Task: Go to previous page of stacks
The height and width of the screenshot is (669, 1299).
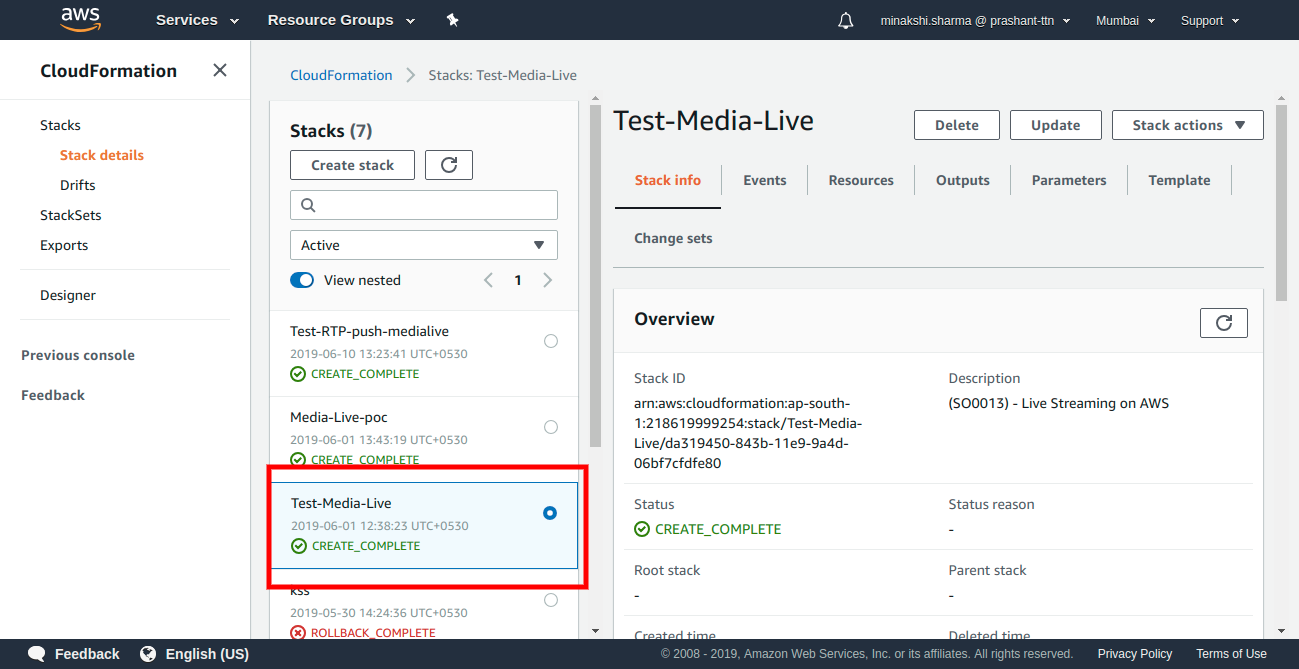Action: [488, 280]
